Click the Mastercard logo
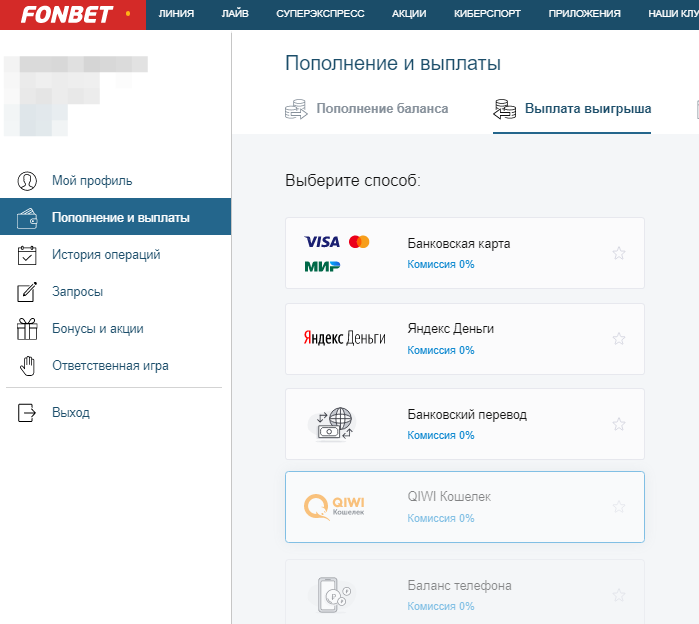This screenshot has width=699, height=624. pyautogui.click(x=359, y=242)
